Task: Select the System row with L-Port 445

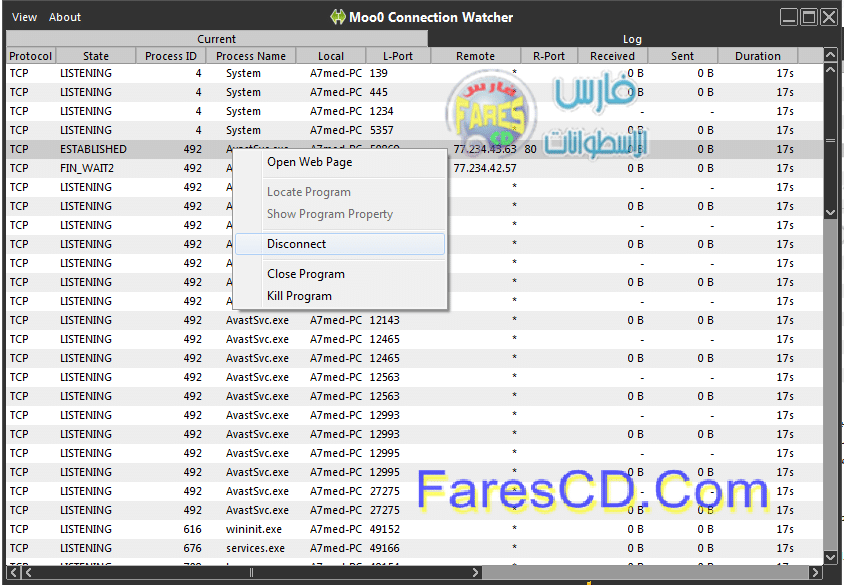Action: (x=414, y=92)
